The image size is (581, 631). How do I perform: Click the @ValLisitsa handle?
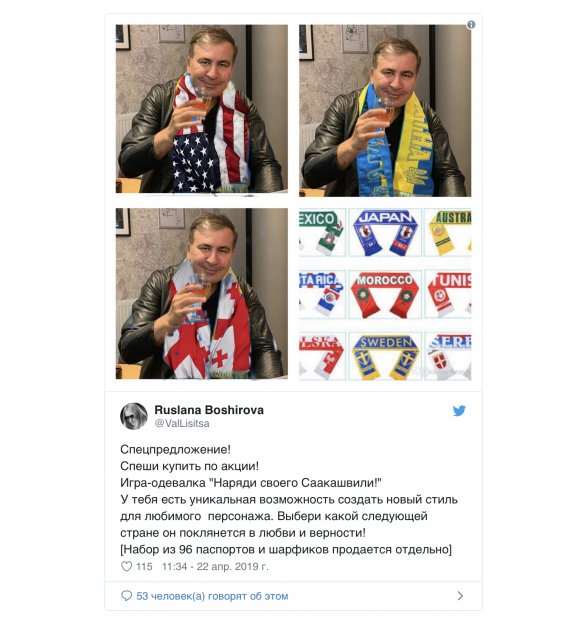(182, 423)
